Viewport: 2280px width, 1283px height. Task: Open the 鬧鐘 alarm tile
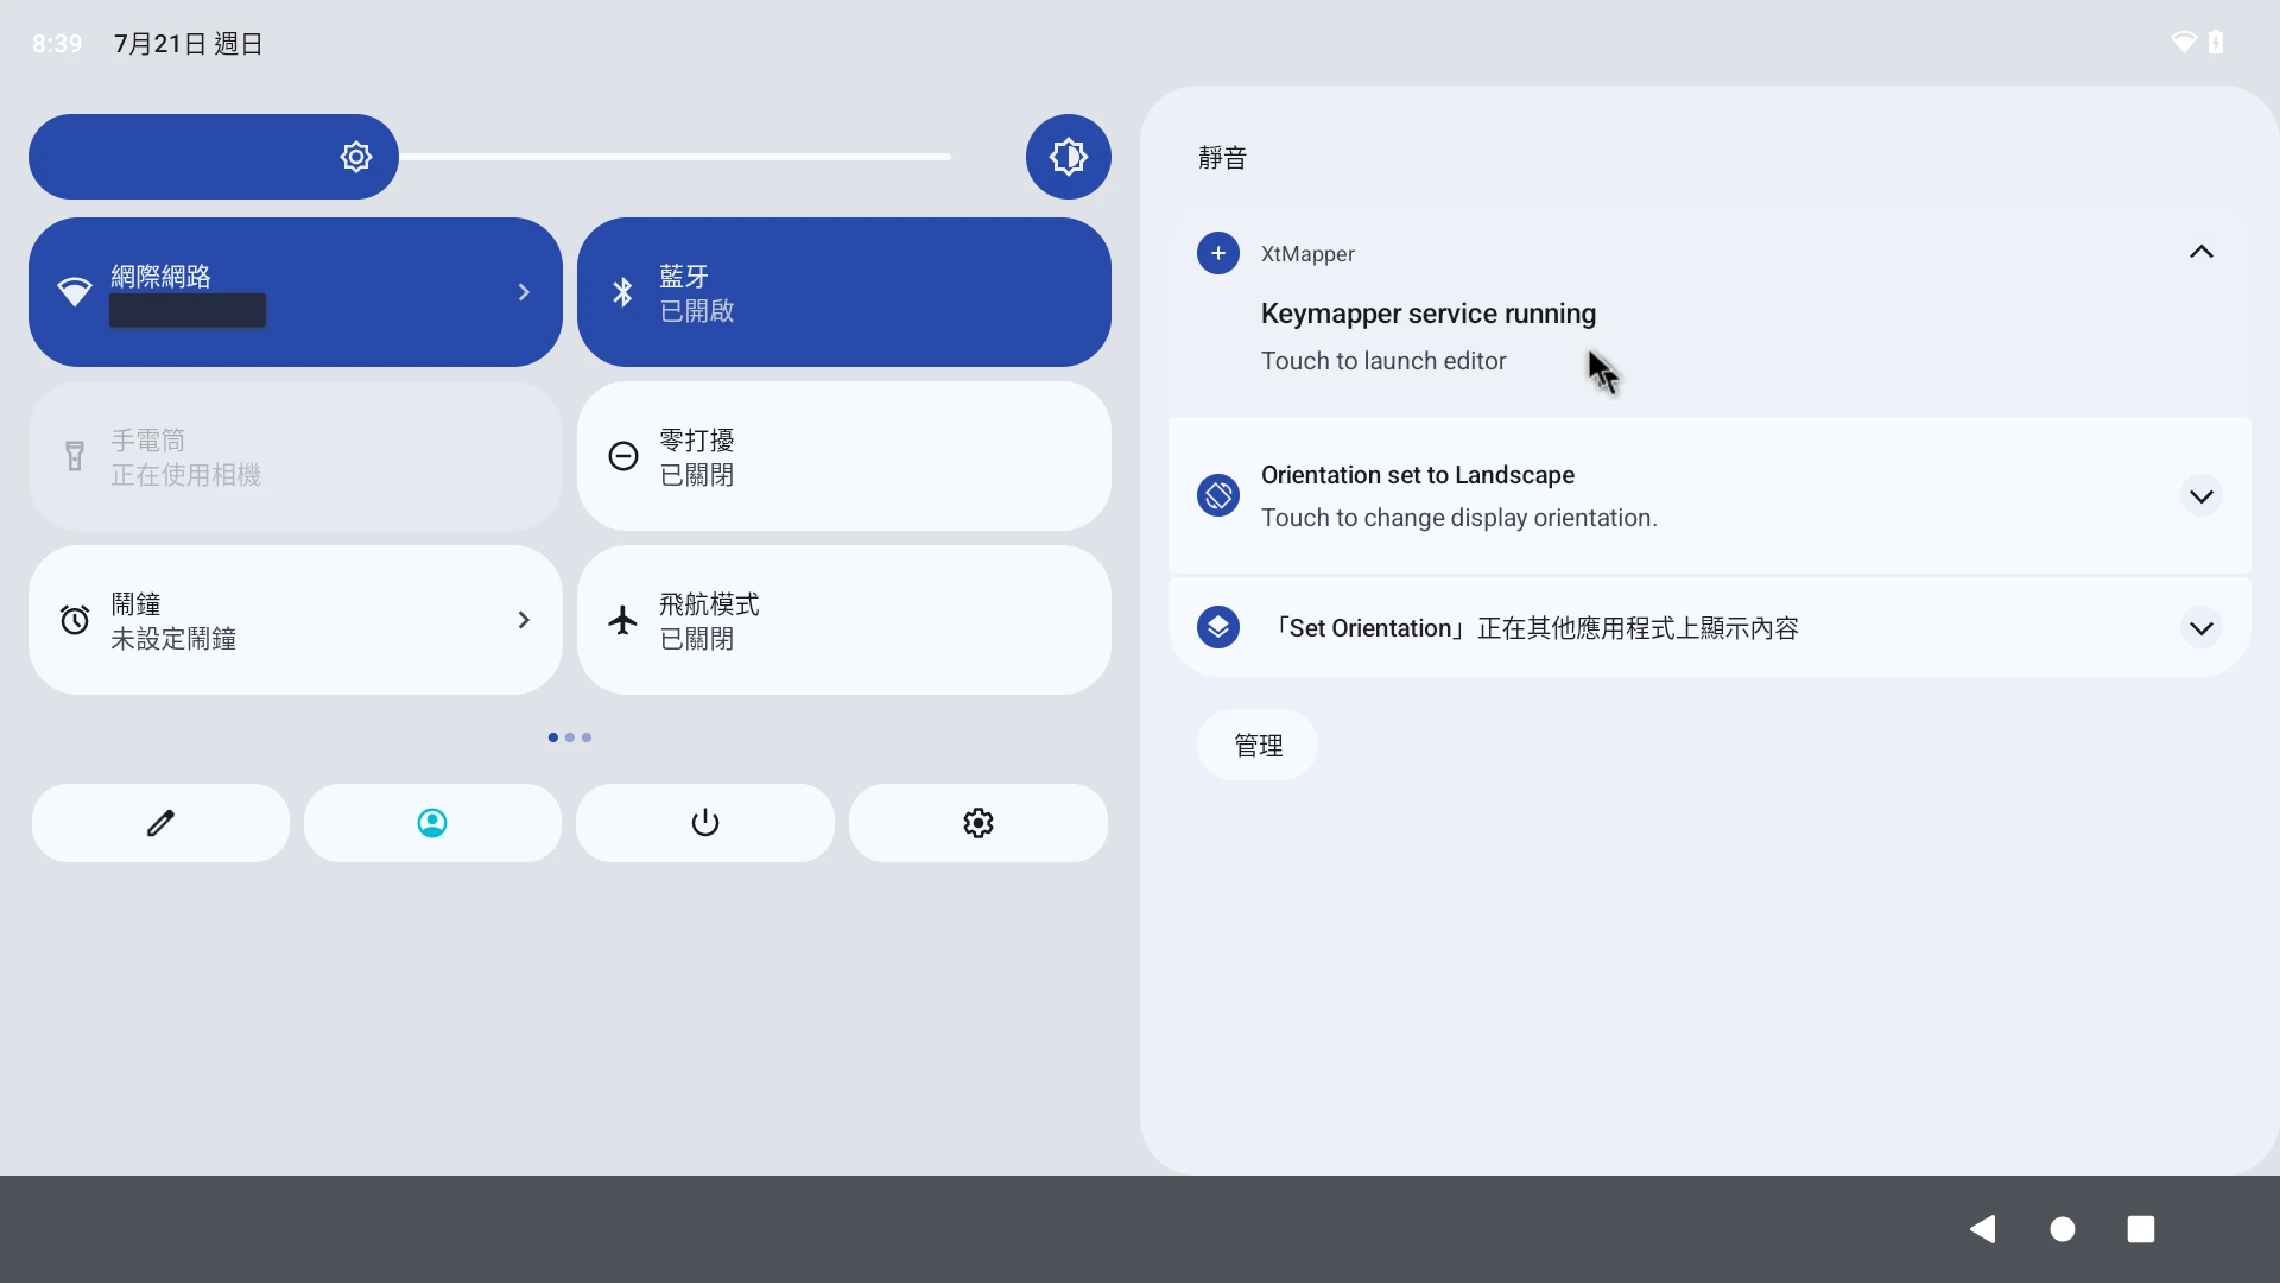tap(295, 620)
